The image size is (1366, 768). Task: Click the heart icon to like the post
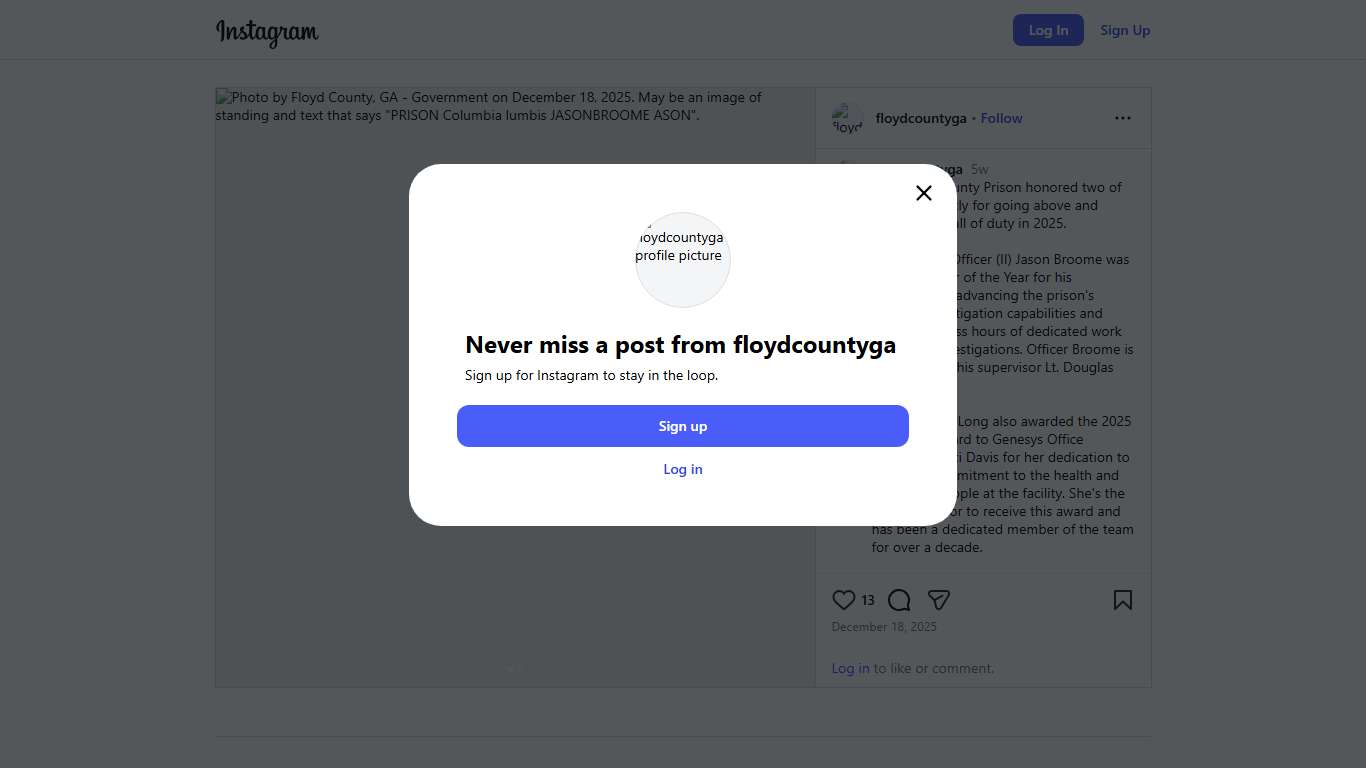(x=843, y=600)
